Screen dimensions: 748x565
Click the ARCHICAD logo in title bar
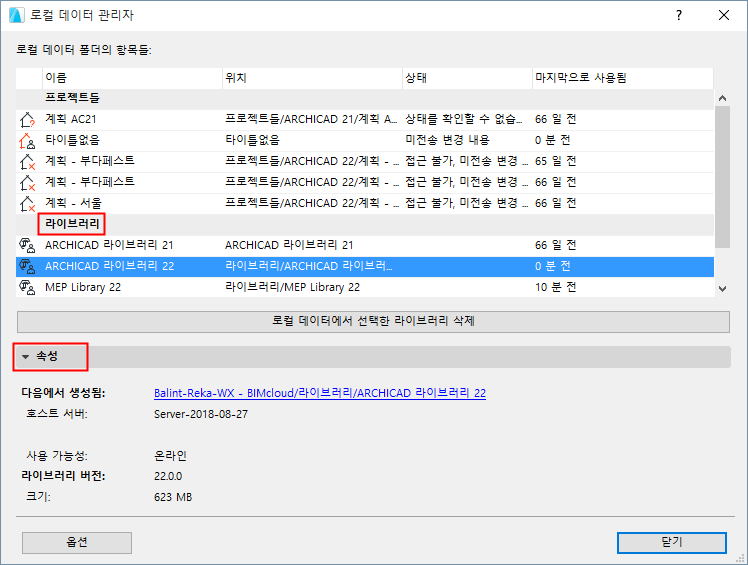(16, 15)
